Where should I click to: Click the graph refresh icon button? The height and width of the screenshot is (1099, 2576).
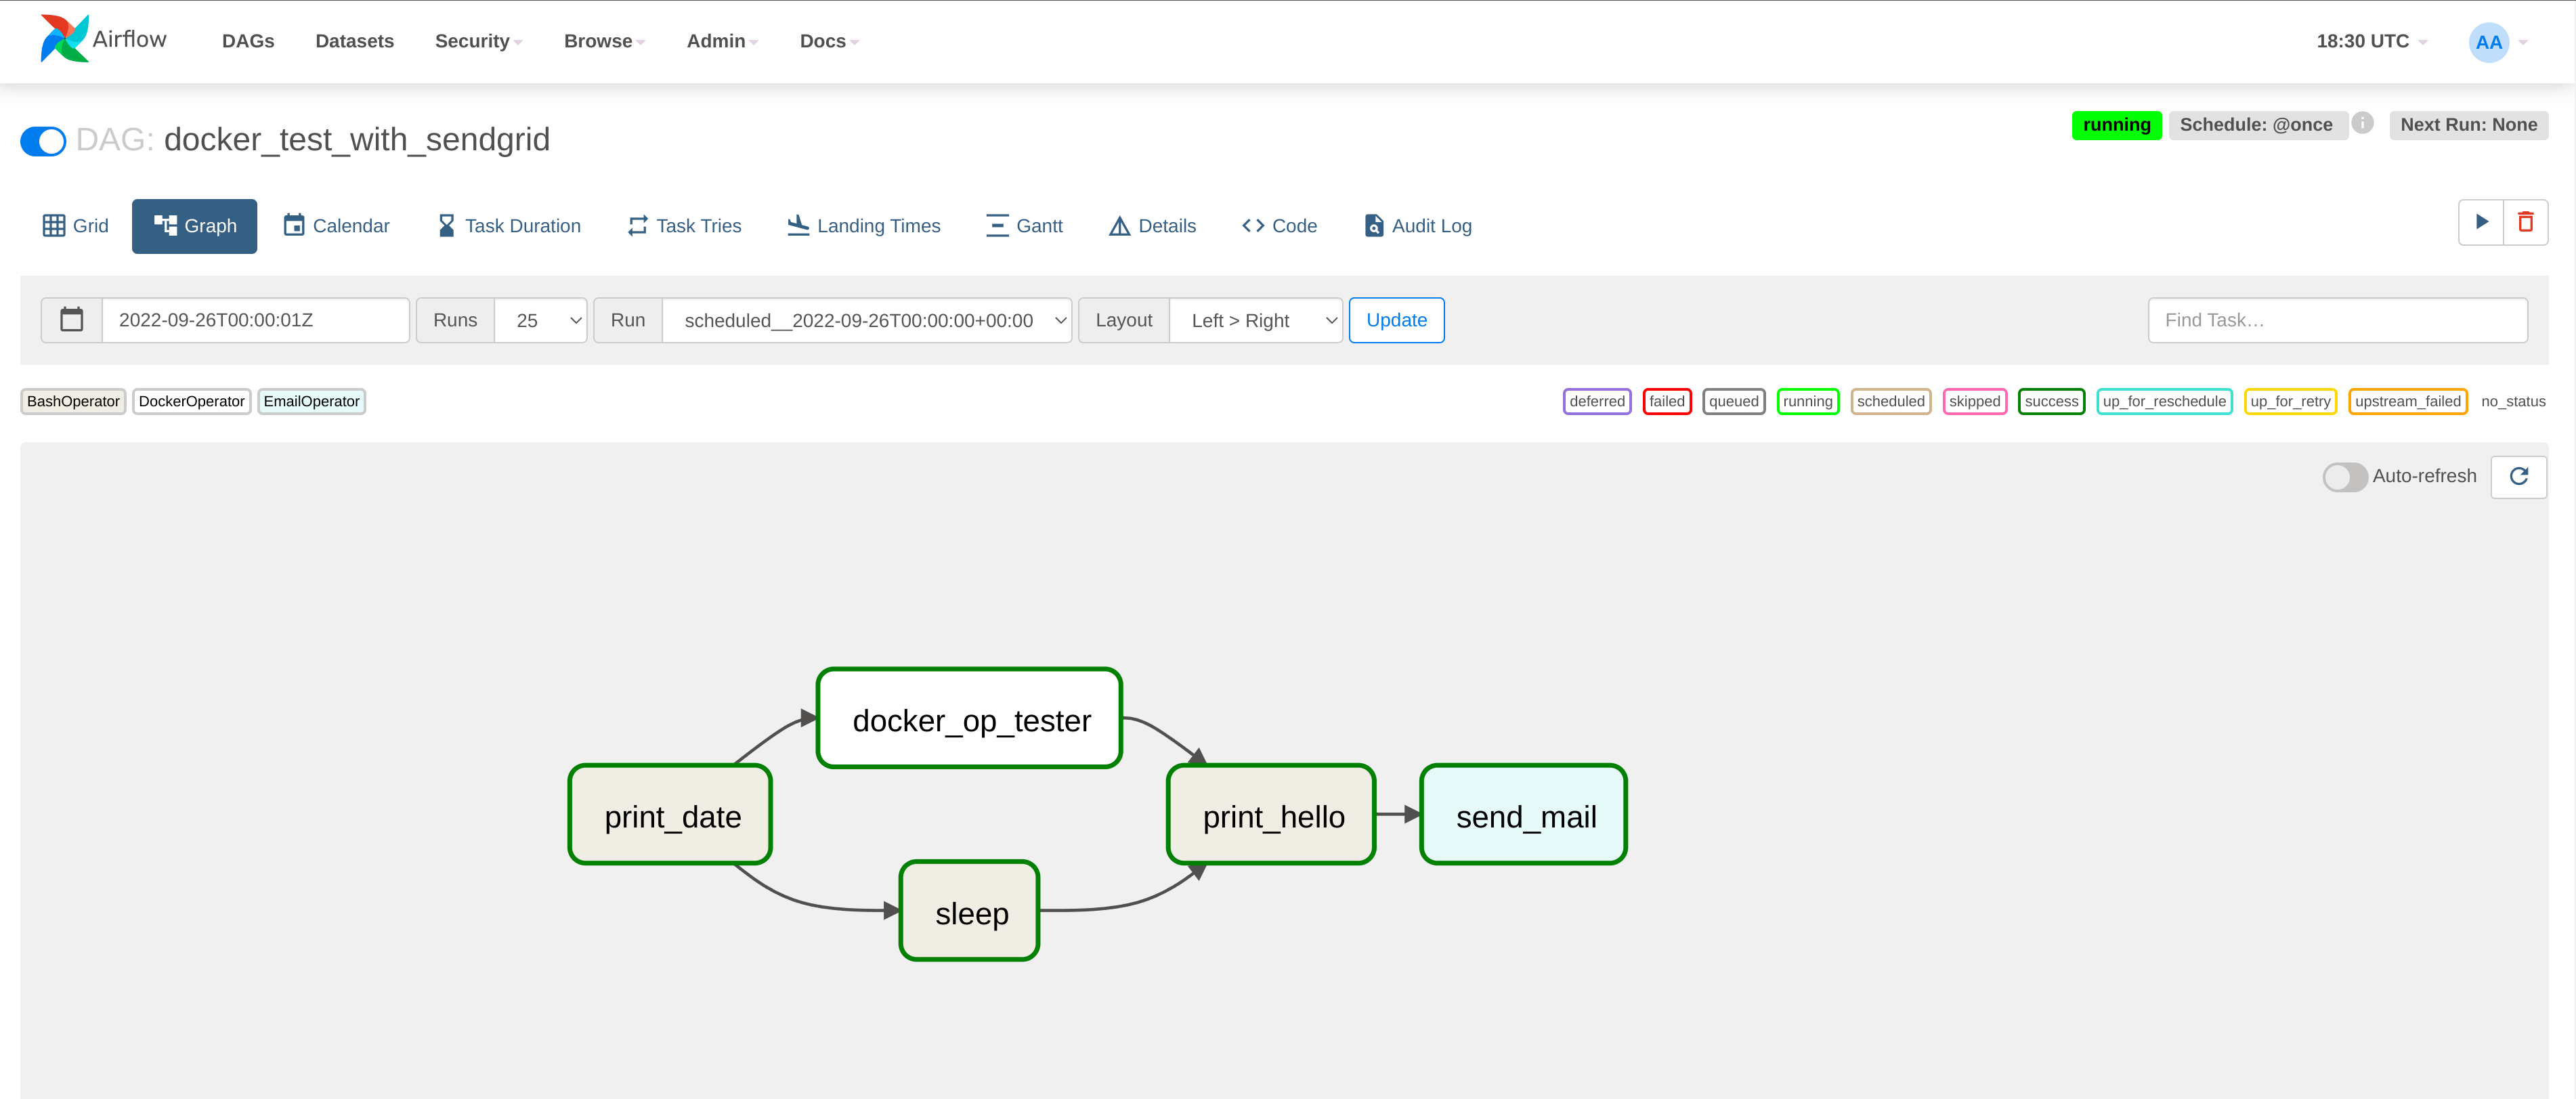2518,476
